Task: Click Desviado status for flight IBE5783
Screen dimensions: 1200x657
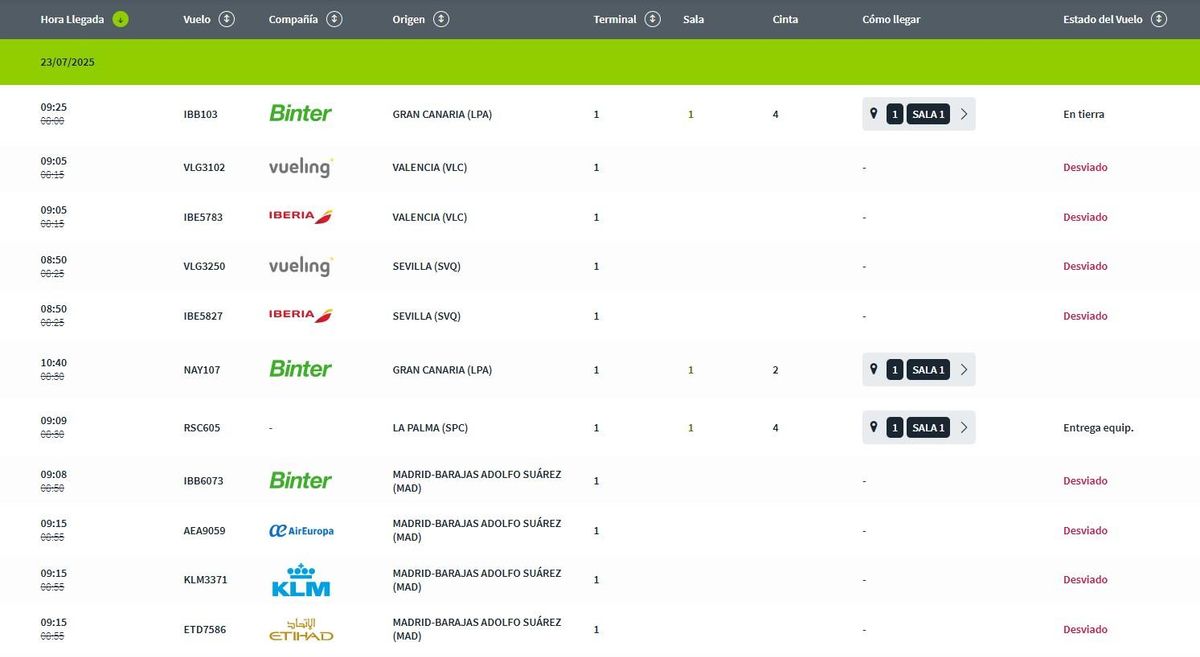Action: [x=1085, y=217]
